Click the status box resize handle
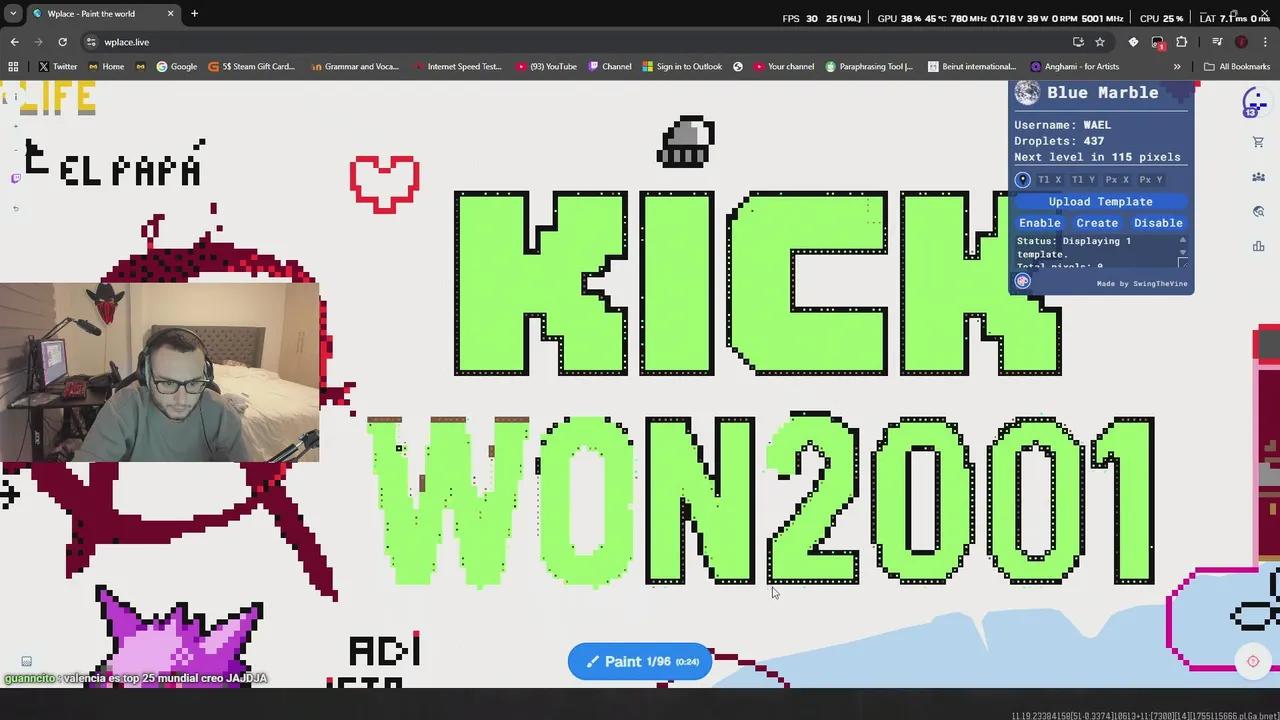 [1184, 264]
